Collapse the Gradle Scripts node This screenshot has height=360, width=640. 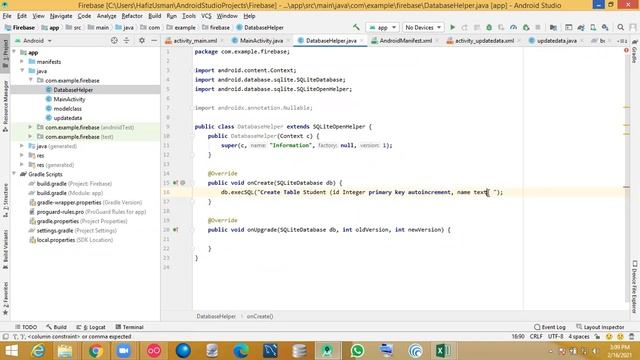[x=15, y=174]
